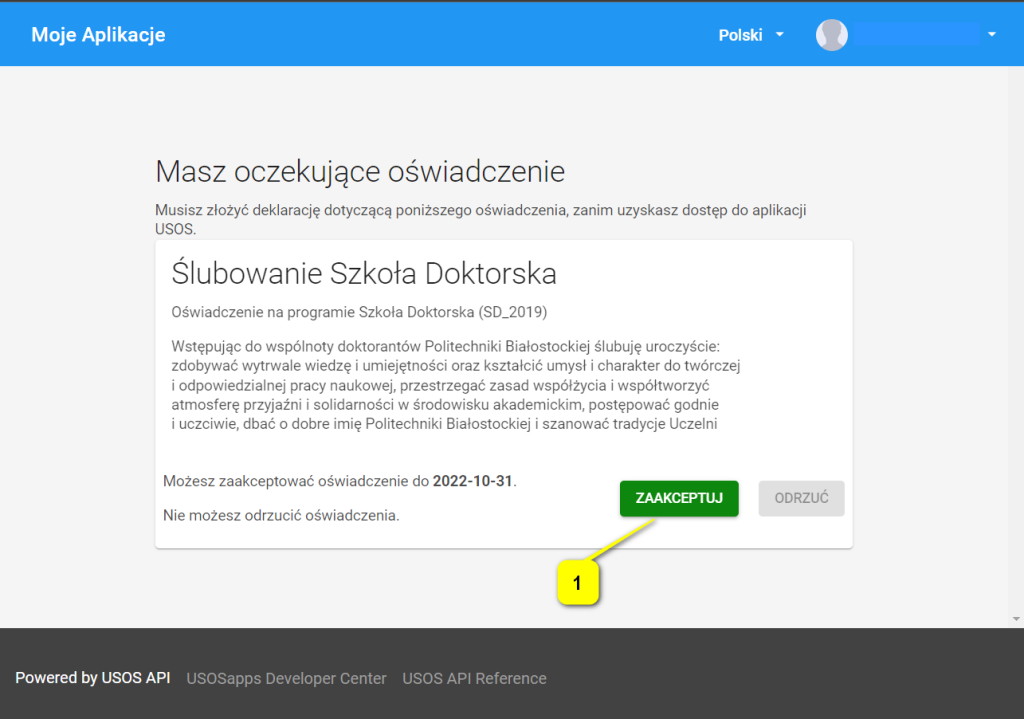Open the USOSapps Developer Center link
Screen dimensions: 1024x719
pyautogui.click(x=286, y=679)
